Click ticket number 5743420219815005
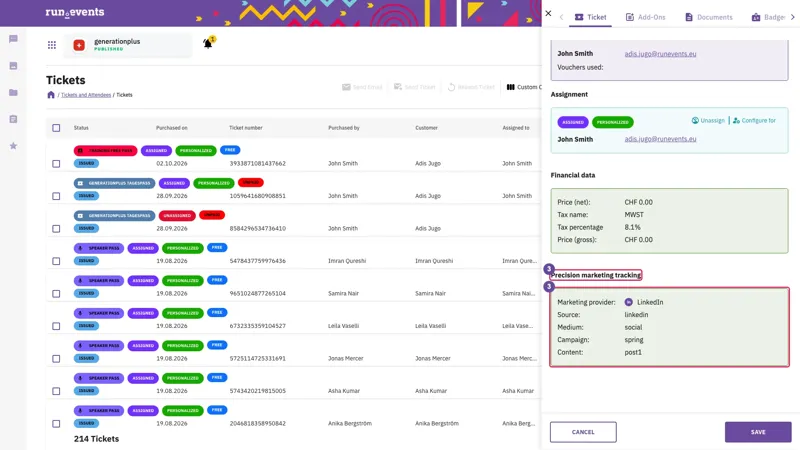Image resolution: width=800 pixels, height=450 pixels. click(258, 391)
